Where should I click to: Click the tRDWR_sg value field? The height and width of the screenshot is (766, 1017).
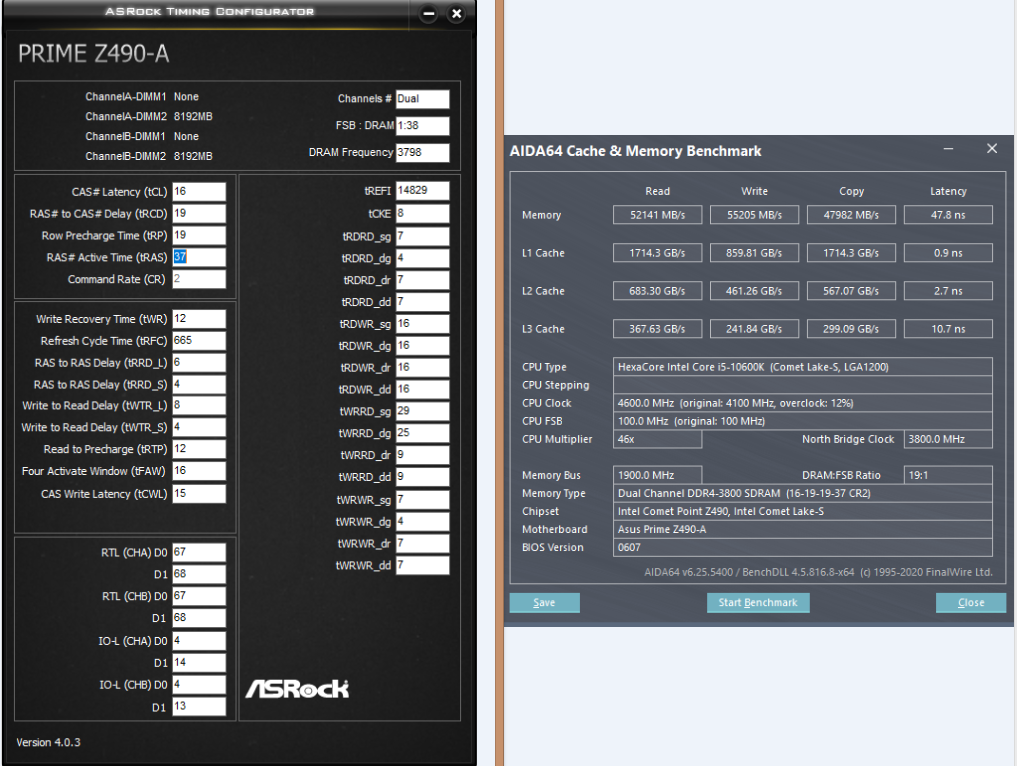click(422, 324)
